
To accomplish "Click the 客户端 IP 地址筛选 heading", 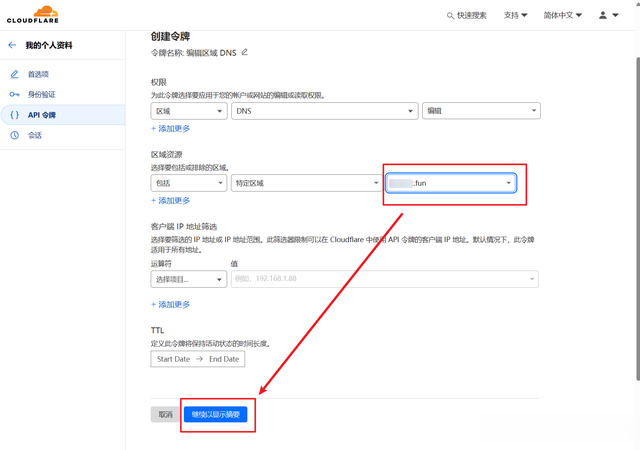I will pyautogui.click(x=184, y=227).
